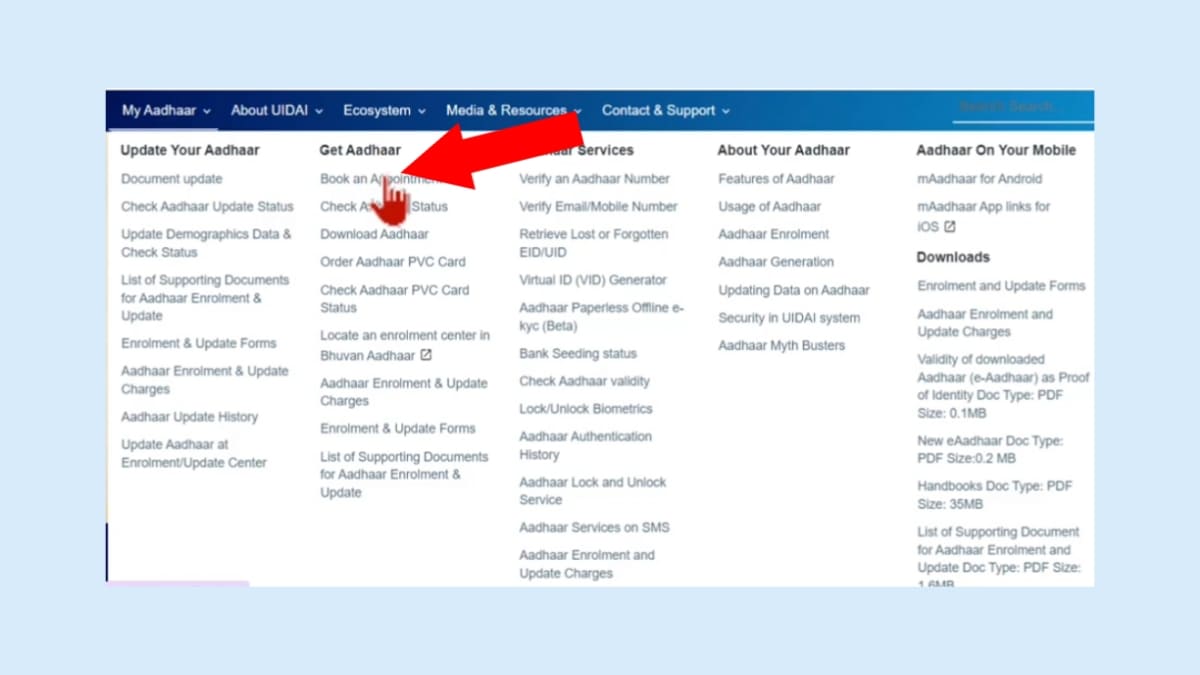Open the Media & Resources menu
This screenshot has width=1200, height=675.
coord(513,111)
